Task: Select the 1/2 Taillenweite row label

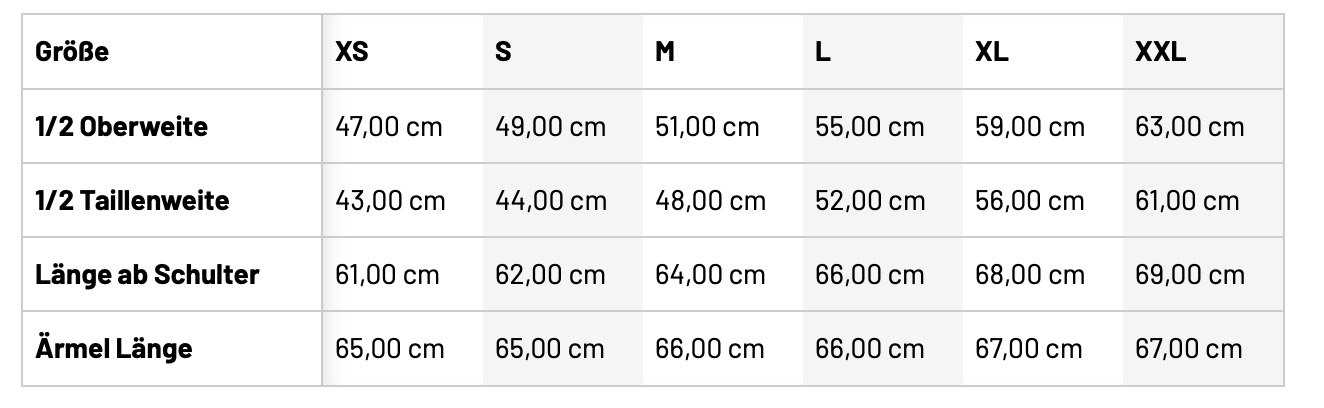Action: point(132,200)
